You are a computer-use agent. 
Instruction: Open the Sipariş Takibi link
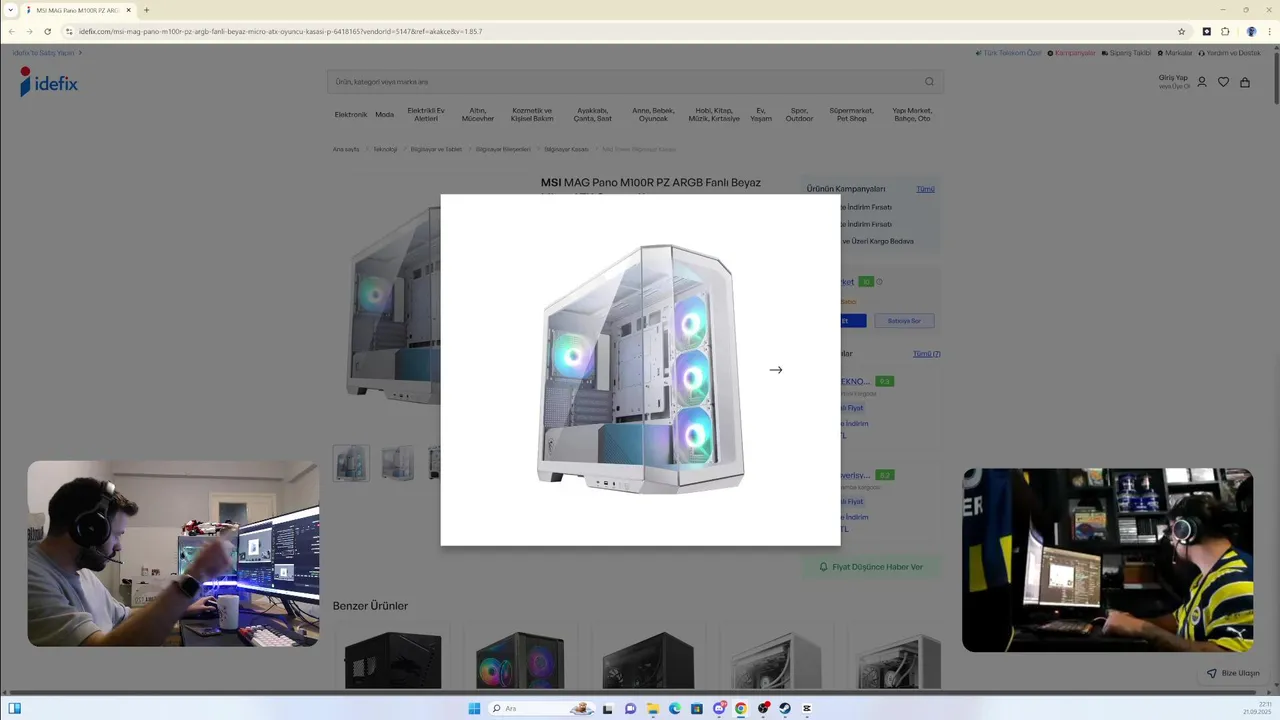1127,53
